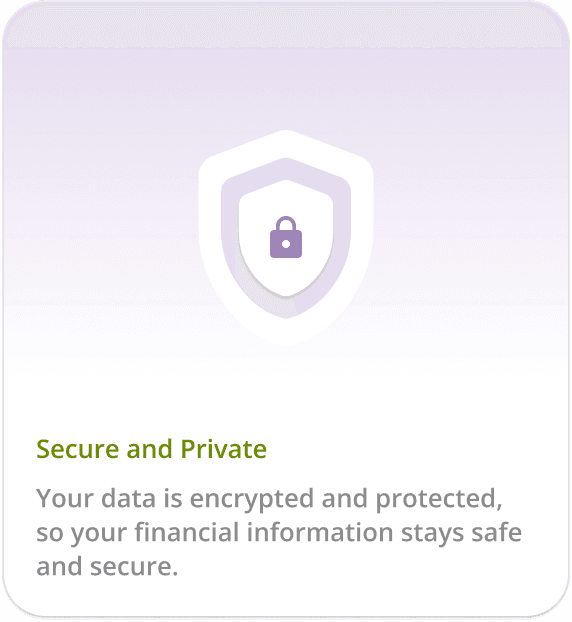Click the bottom tip of the shield
572x622 pixels.
286,340
